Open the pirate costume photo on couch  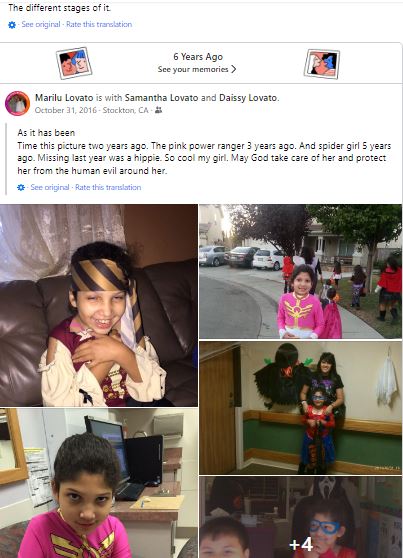[x=99, y=305]
